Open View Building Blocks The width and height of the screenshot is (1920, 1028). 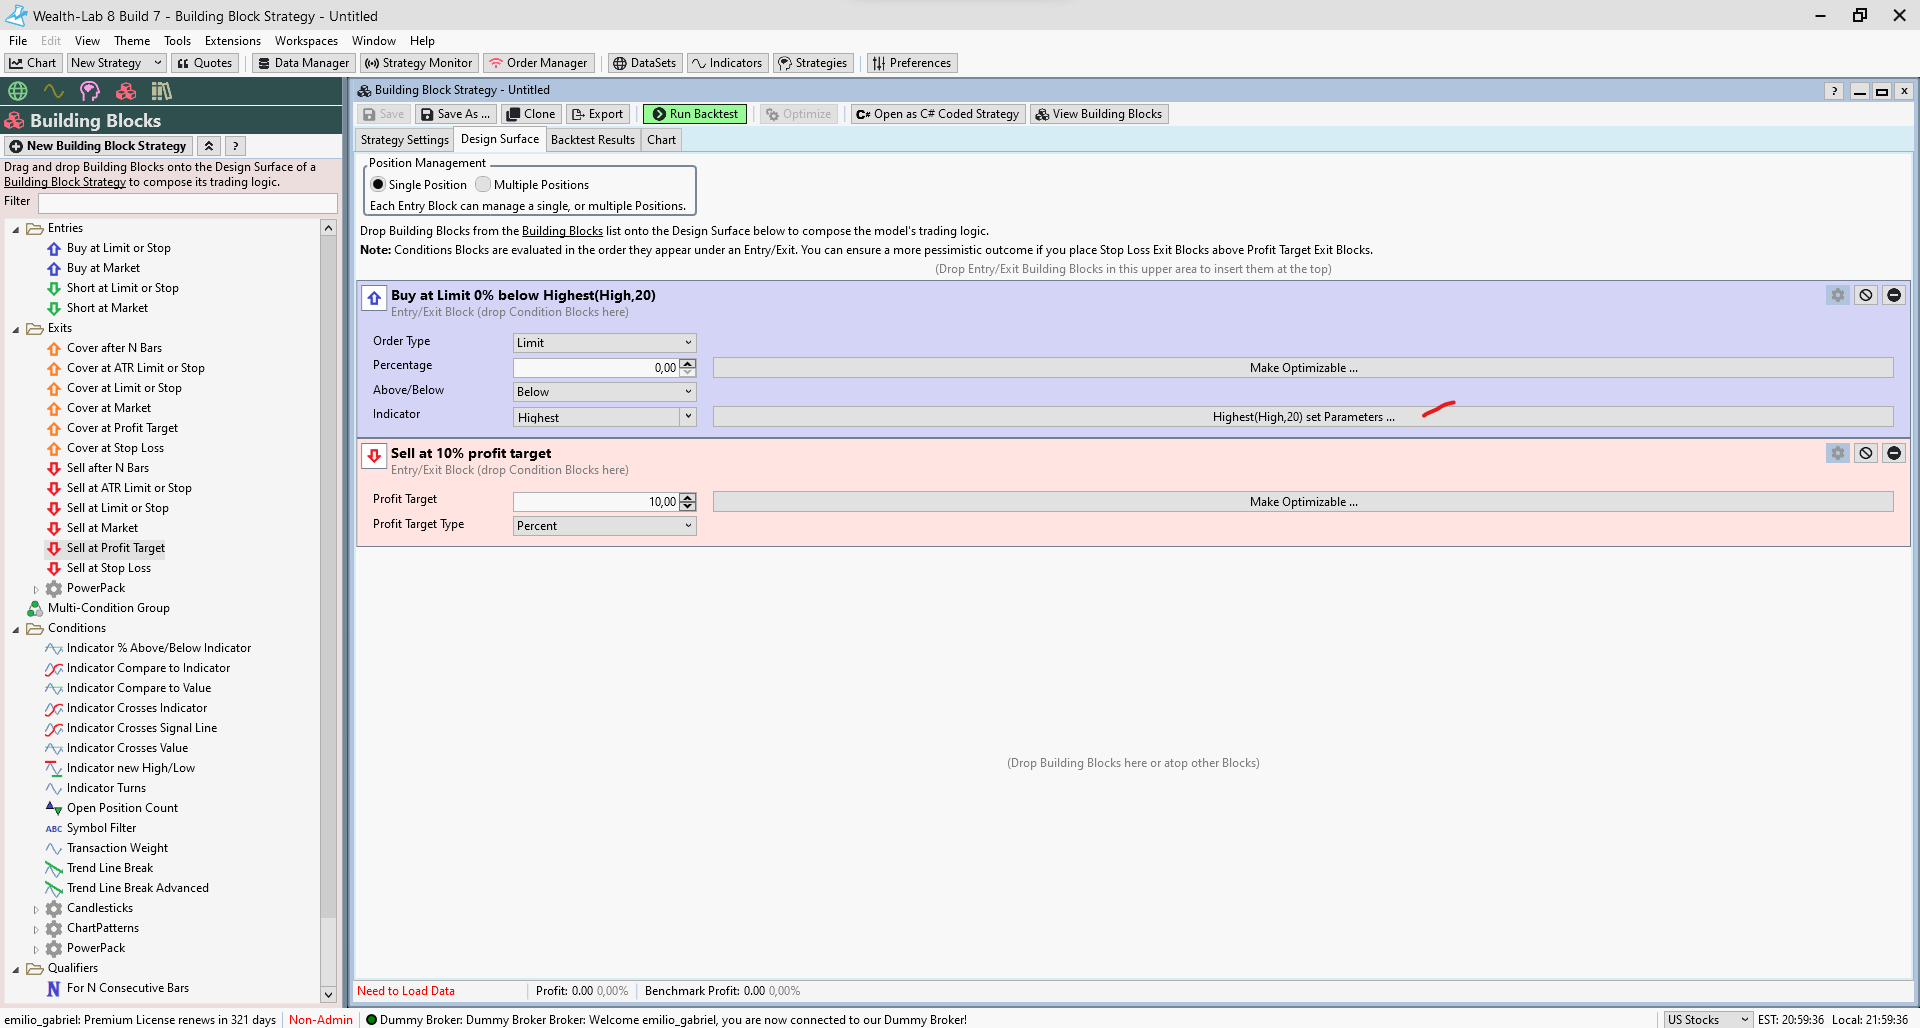(x=1098, y=114)
